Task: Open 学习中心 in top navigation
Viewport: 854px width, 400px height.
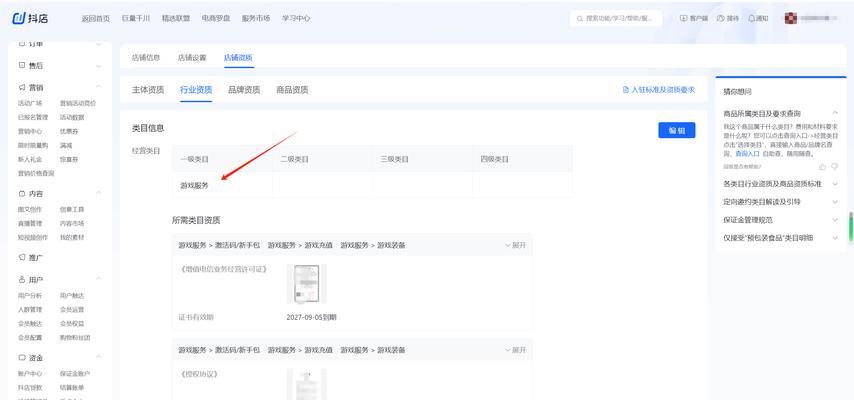Action: 296,19
